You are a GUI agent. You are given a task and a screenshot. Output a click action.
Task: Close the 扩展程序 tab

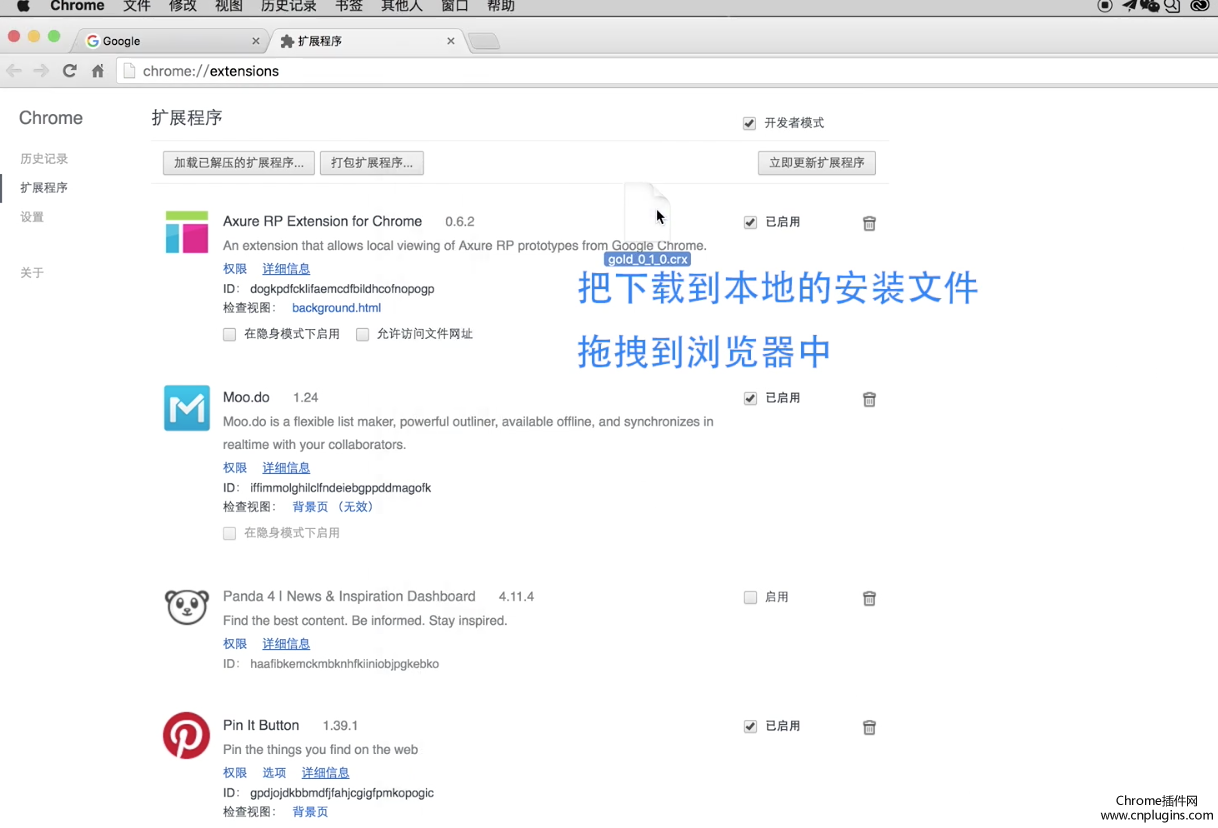(x=451, y=41)
